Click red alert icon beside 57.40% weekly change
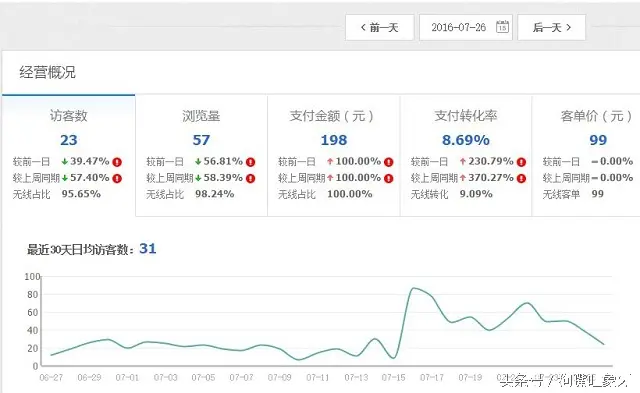Image resolution: width=640 pixels, height=393 pixels. (x=117, y=178)
